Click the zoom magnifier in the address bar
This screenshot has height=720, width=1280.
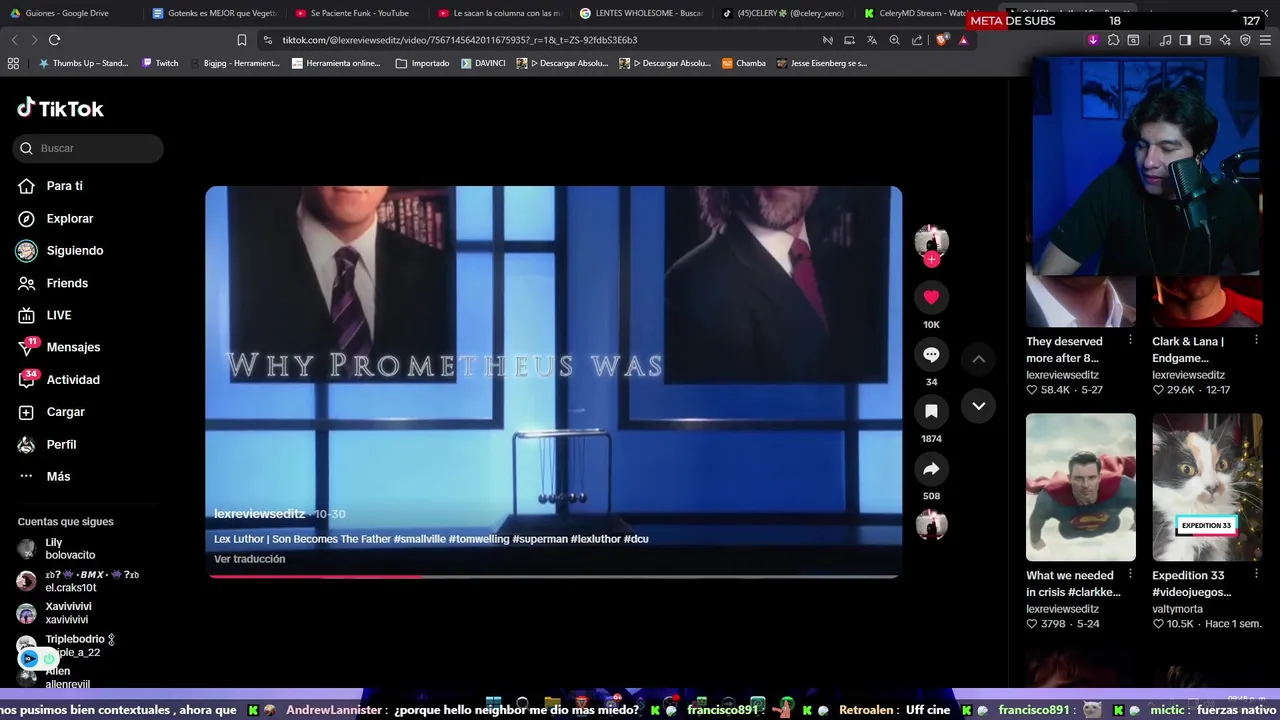pos(894,40)
